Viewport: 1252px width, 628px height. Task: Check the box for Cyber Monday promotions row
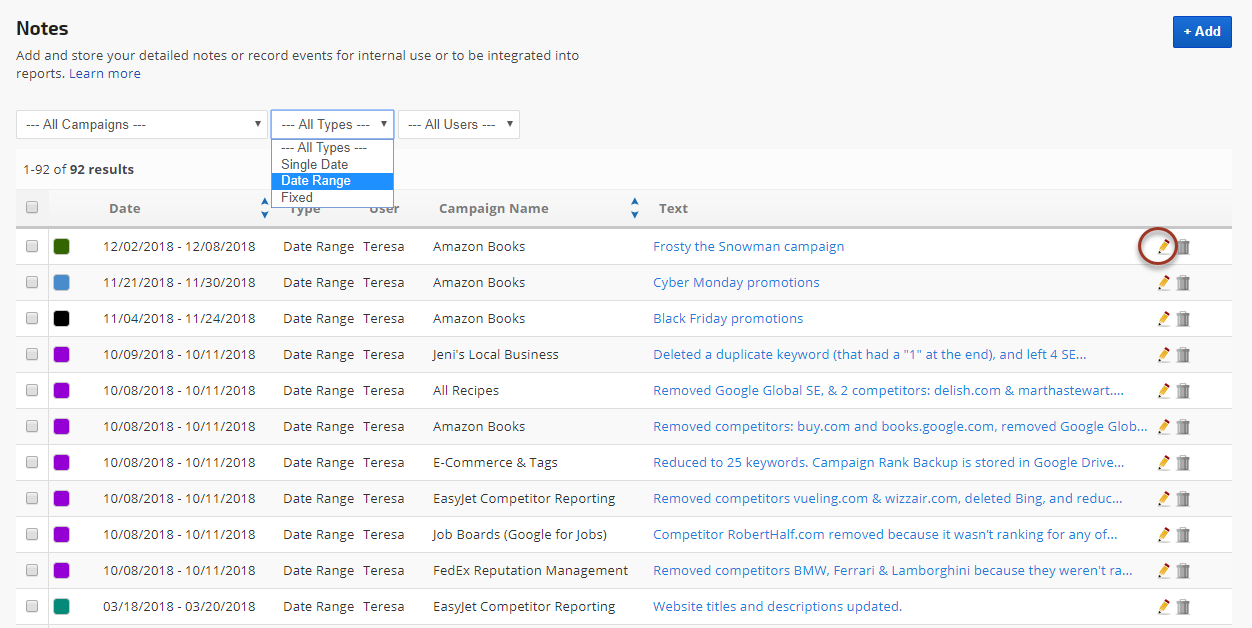[x=32, y=283]
